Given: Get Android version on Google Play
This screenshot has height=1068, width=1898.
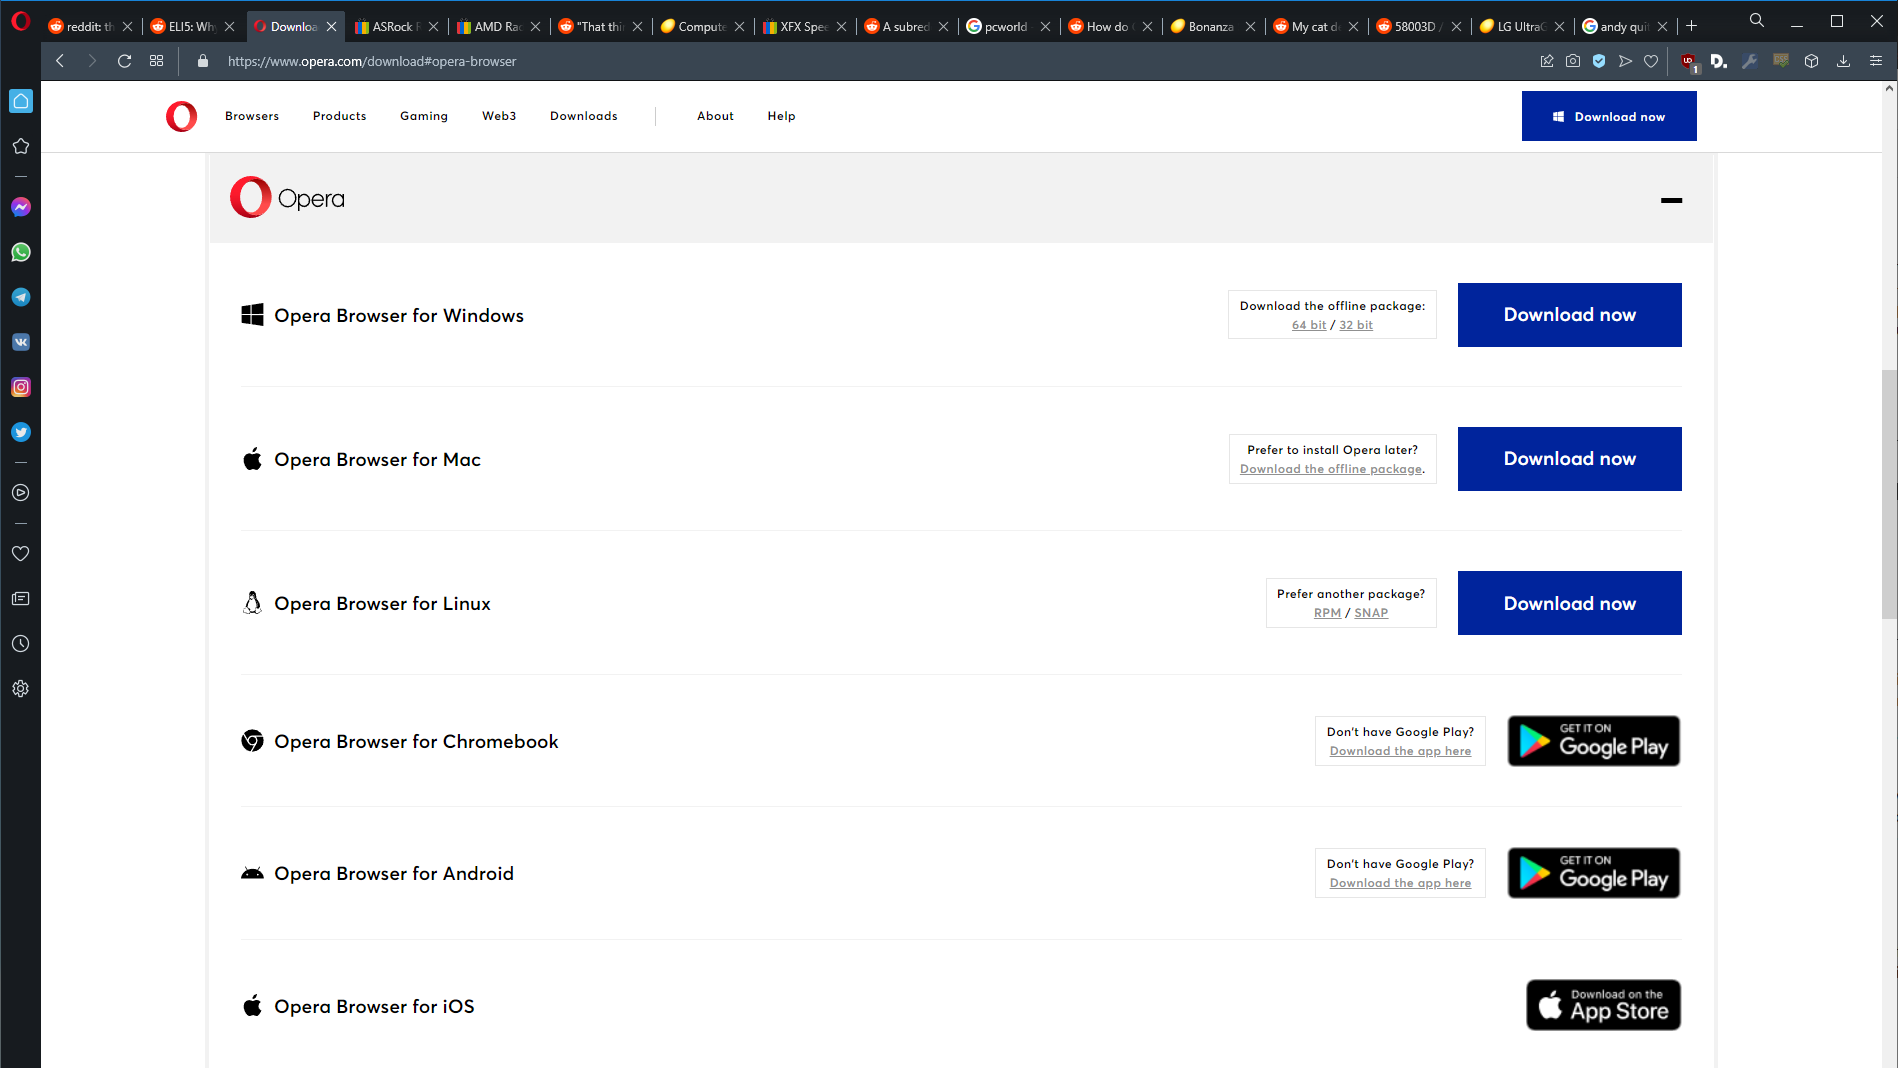Looking at the screenshot, I should tap(1594, 873).
